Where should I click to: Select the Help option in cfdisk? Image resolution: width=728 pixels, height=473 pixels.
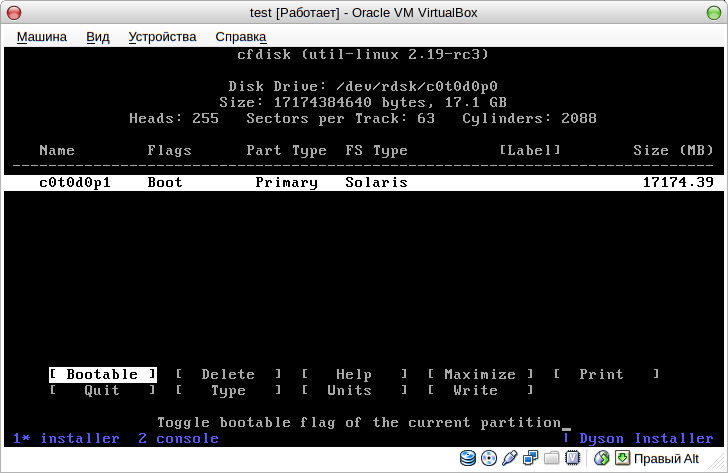[354, 374]
